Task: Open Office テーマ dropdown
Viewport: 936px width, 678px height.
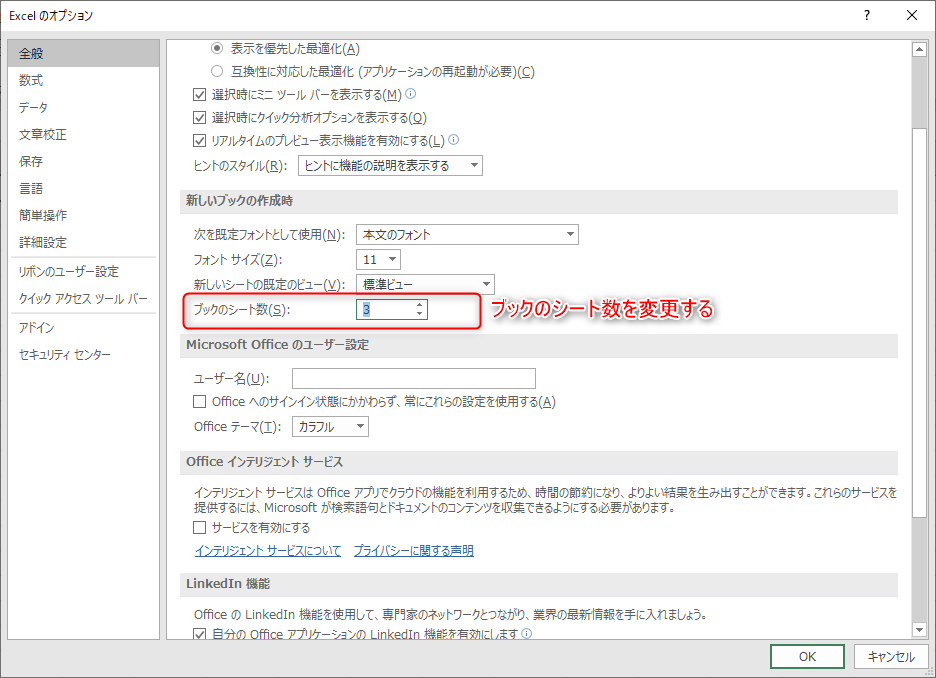Action: [x=330, y=427]
